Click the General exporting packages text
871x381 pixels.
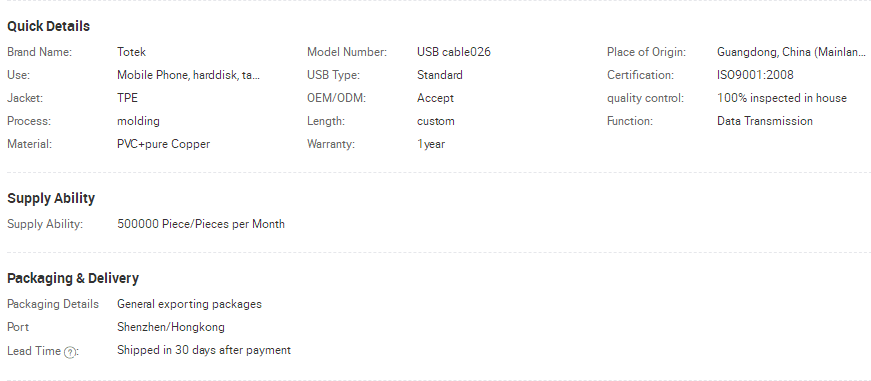point(189,304)
